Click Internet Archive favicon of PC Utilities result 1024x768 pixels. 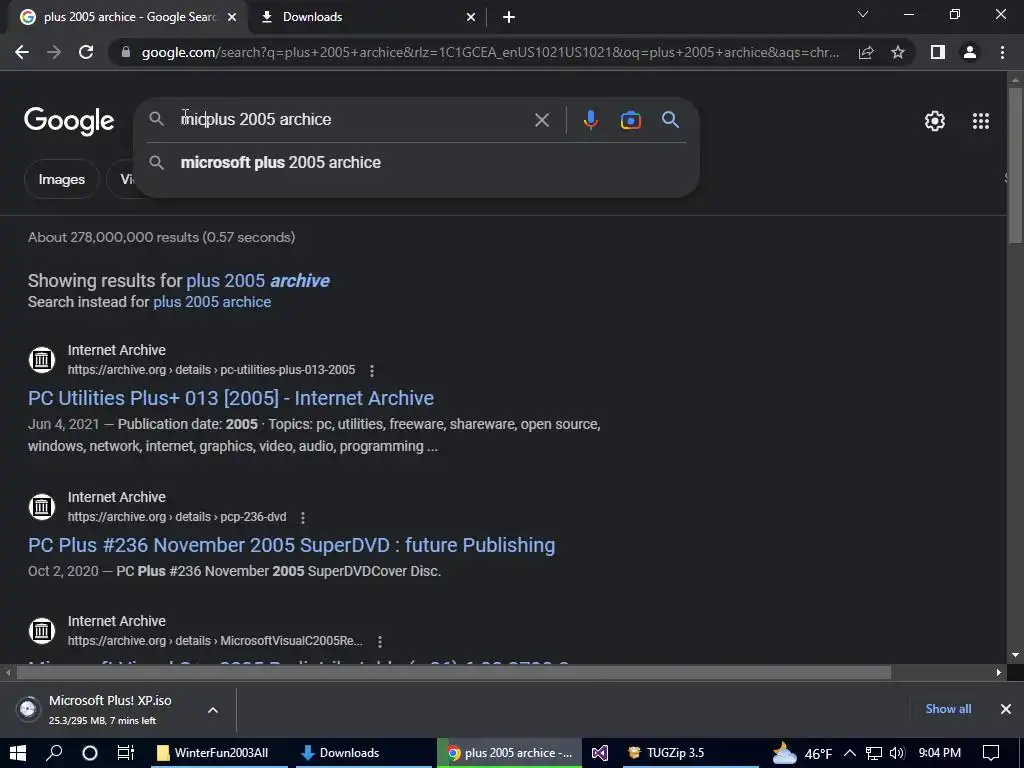click(x=42, y=360)
